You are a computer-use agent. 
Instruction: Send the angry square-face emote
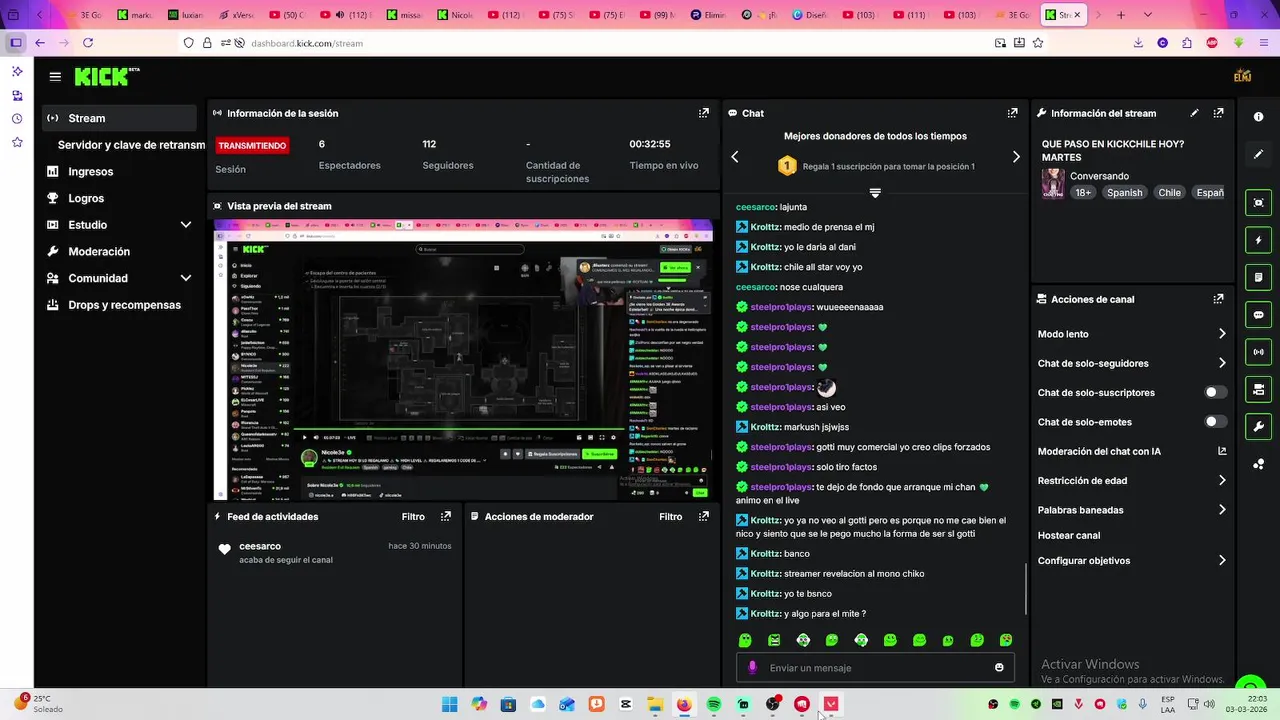coord(774,640)
